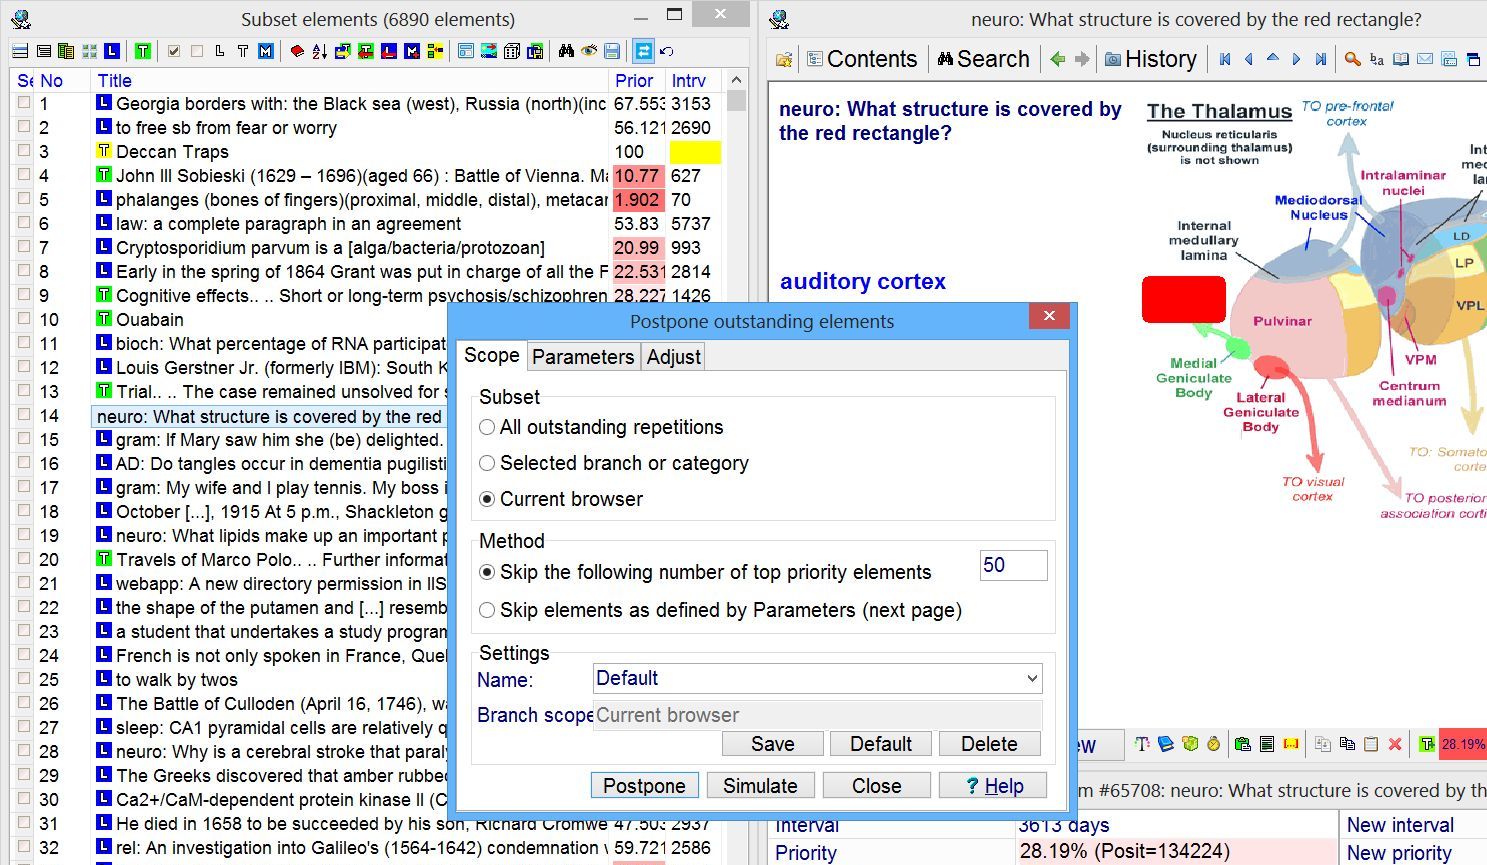Viewport: 1487px width, 865px height.
Task: Click the History toolbar button
Action: (x=1150, y=60)
